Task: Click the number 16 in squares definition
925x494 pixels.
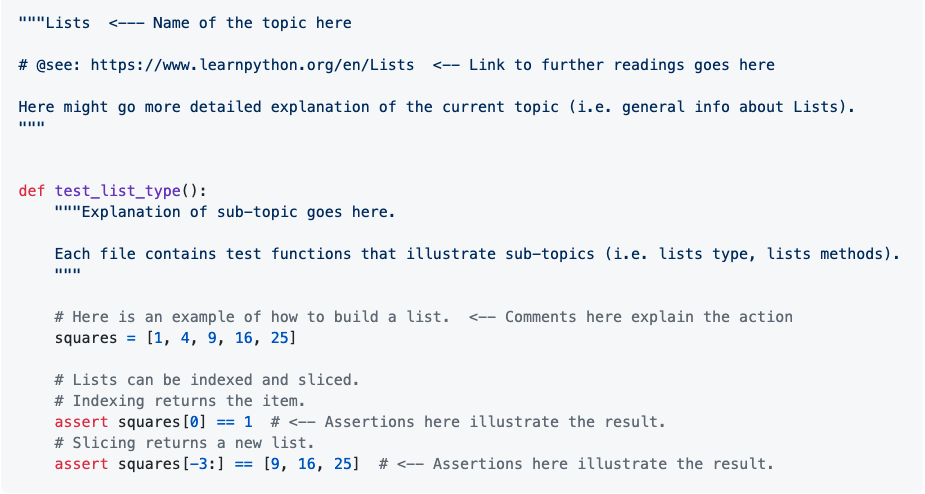Action: (x=244, y=338)
